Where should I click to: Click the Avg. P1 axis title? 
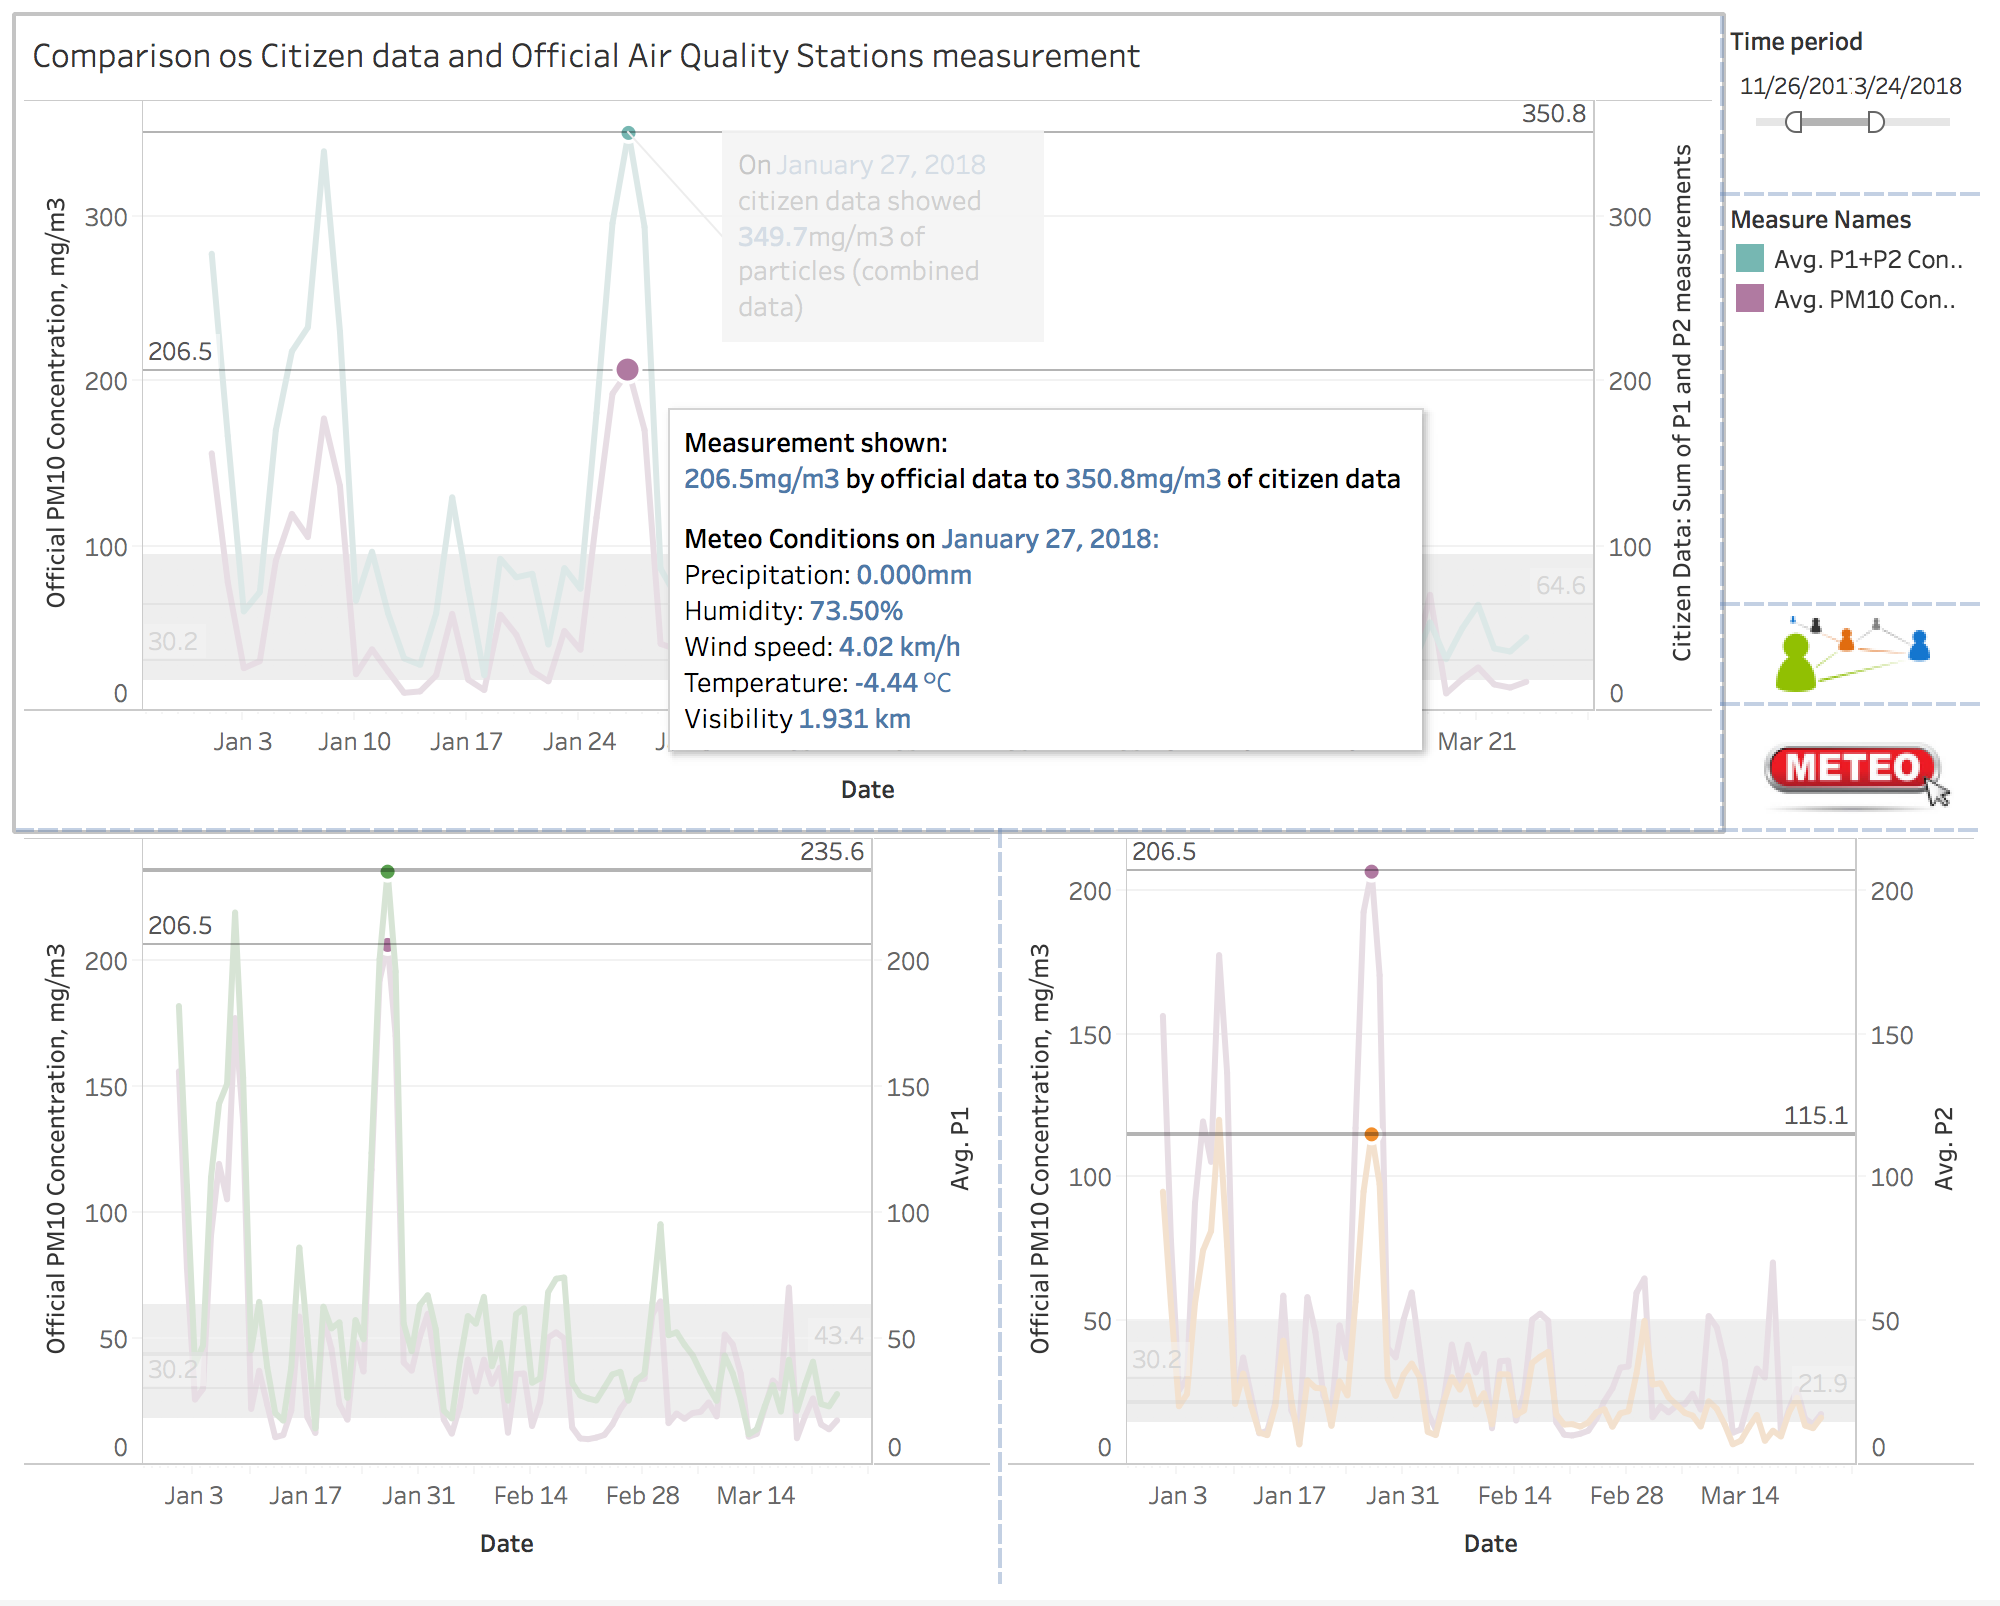[x=960, y=1149]
